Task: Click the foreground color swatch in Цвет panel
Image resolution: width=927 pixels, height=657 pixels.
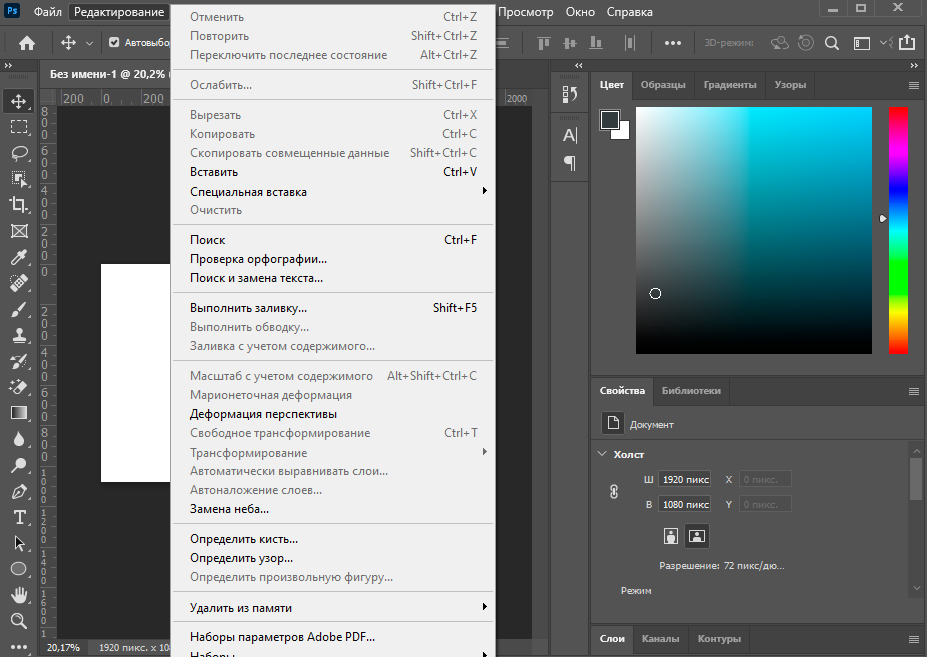Action: [x=609, y=120]
